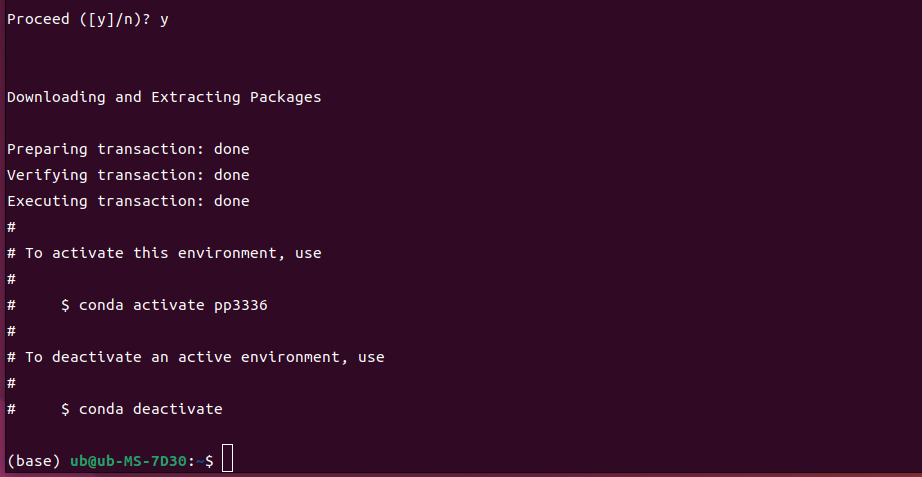The height and width of the screenshot is (477, 922).
Task: Click the terminal cursor block at the prompt
Action: point(227,460)
